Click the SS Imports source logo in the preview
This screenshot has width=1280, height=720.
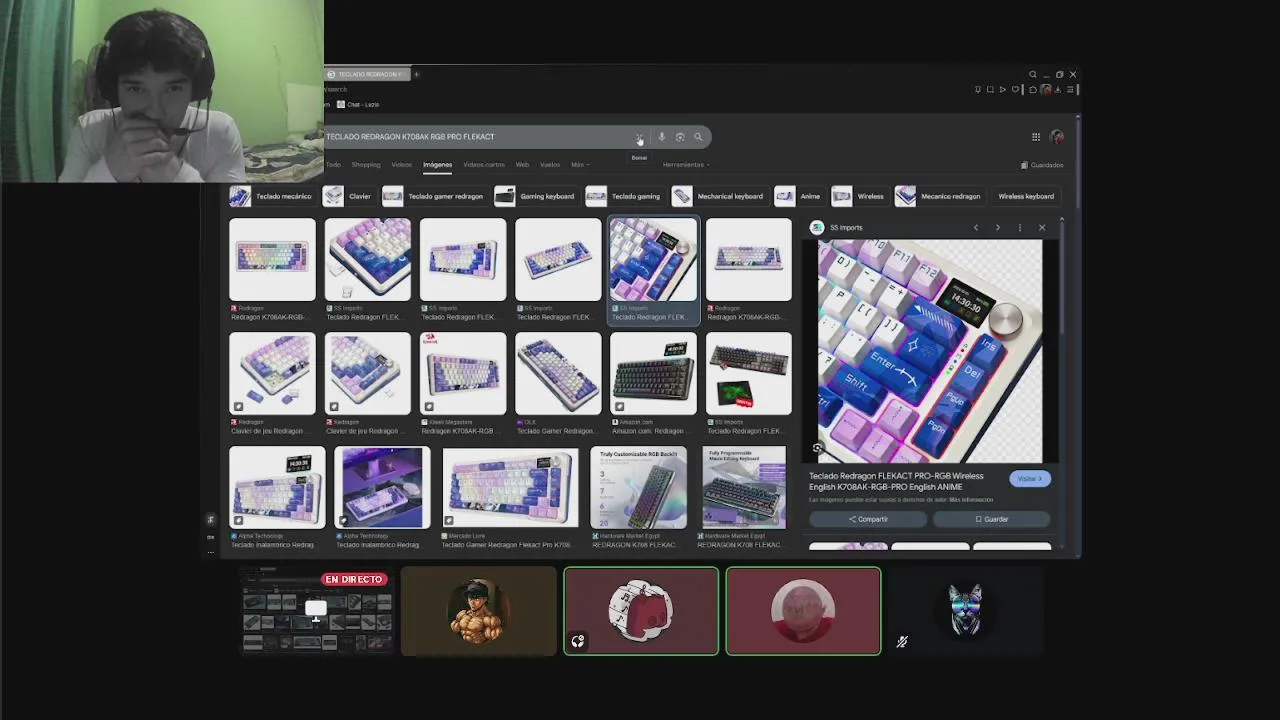817,228
